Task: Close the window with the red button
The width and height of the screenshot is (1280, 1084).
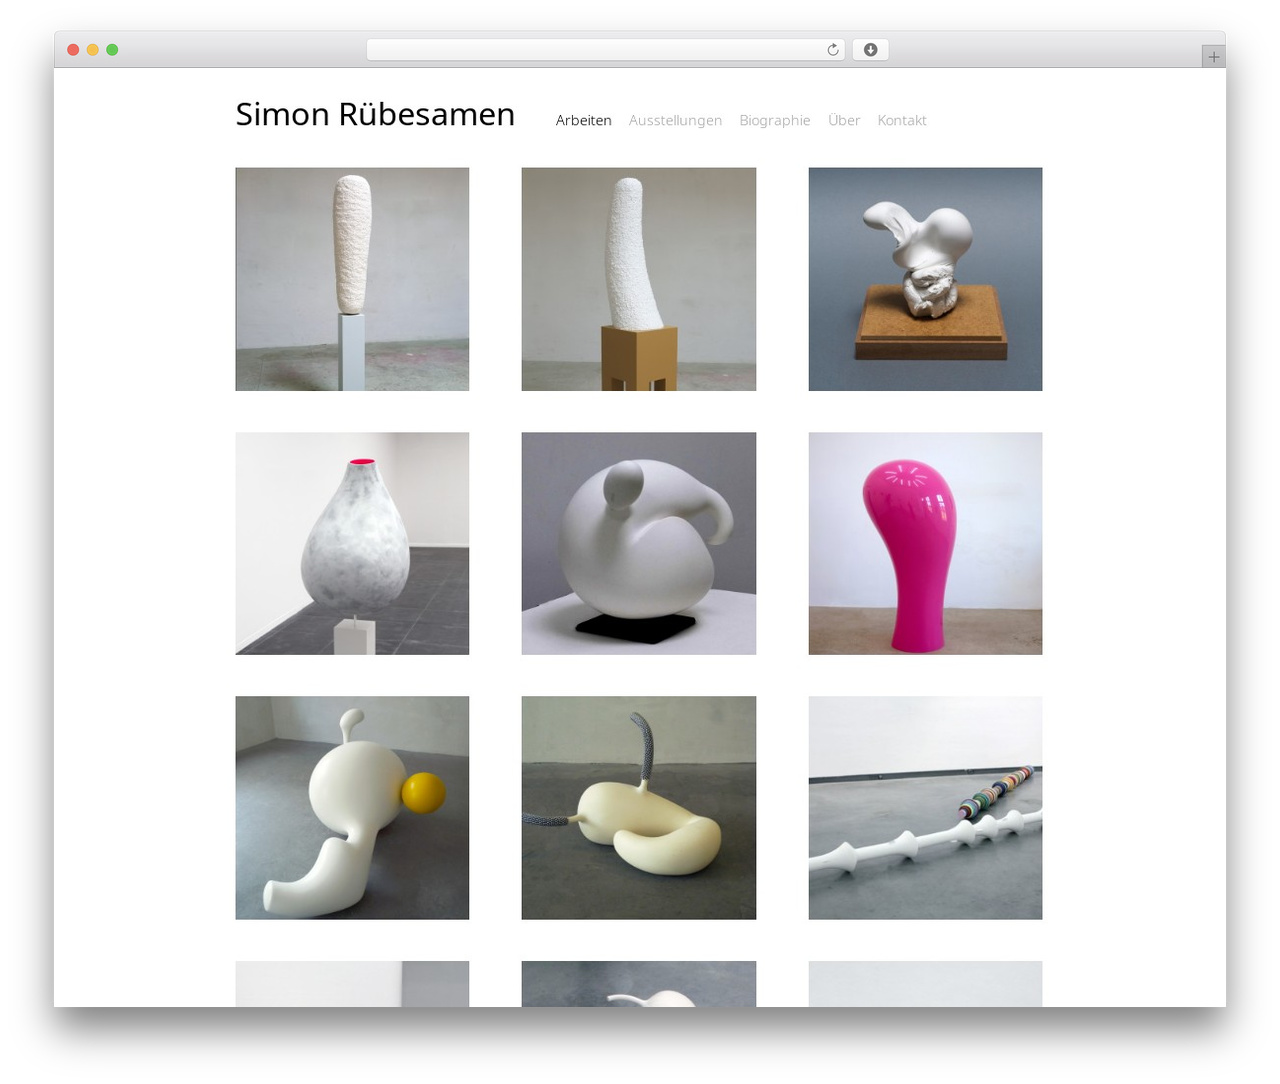Action: point(73,50)
